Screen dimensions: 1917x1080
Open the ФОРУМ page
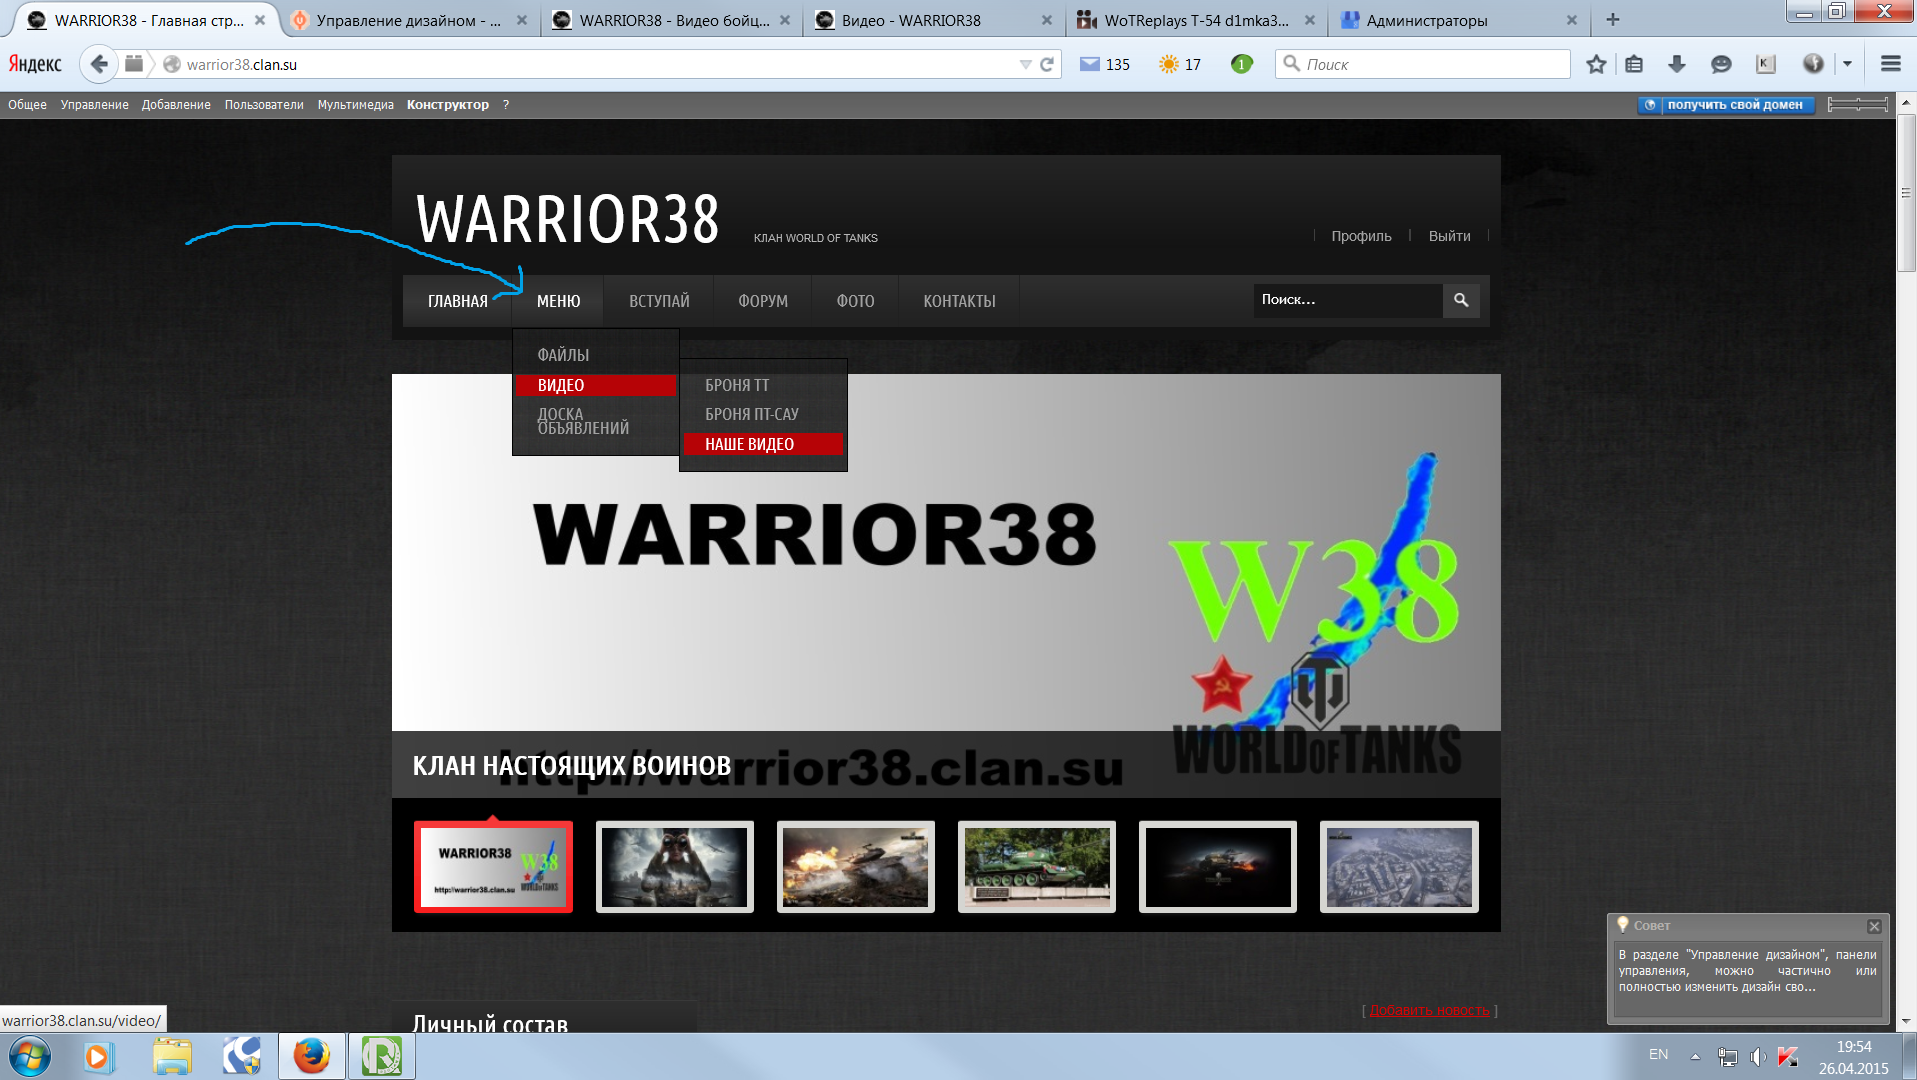click(763, 301)
